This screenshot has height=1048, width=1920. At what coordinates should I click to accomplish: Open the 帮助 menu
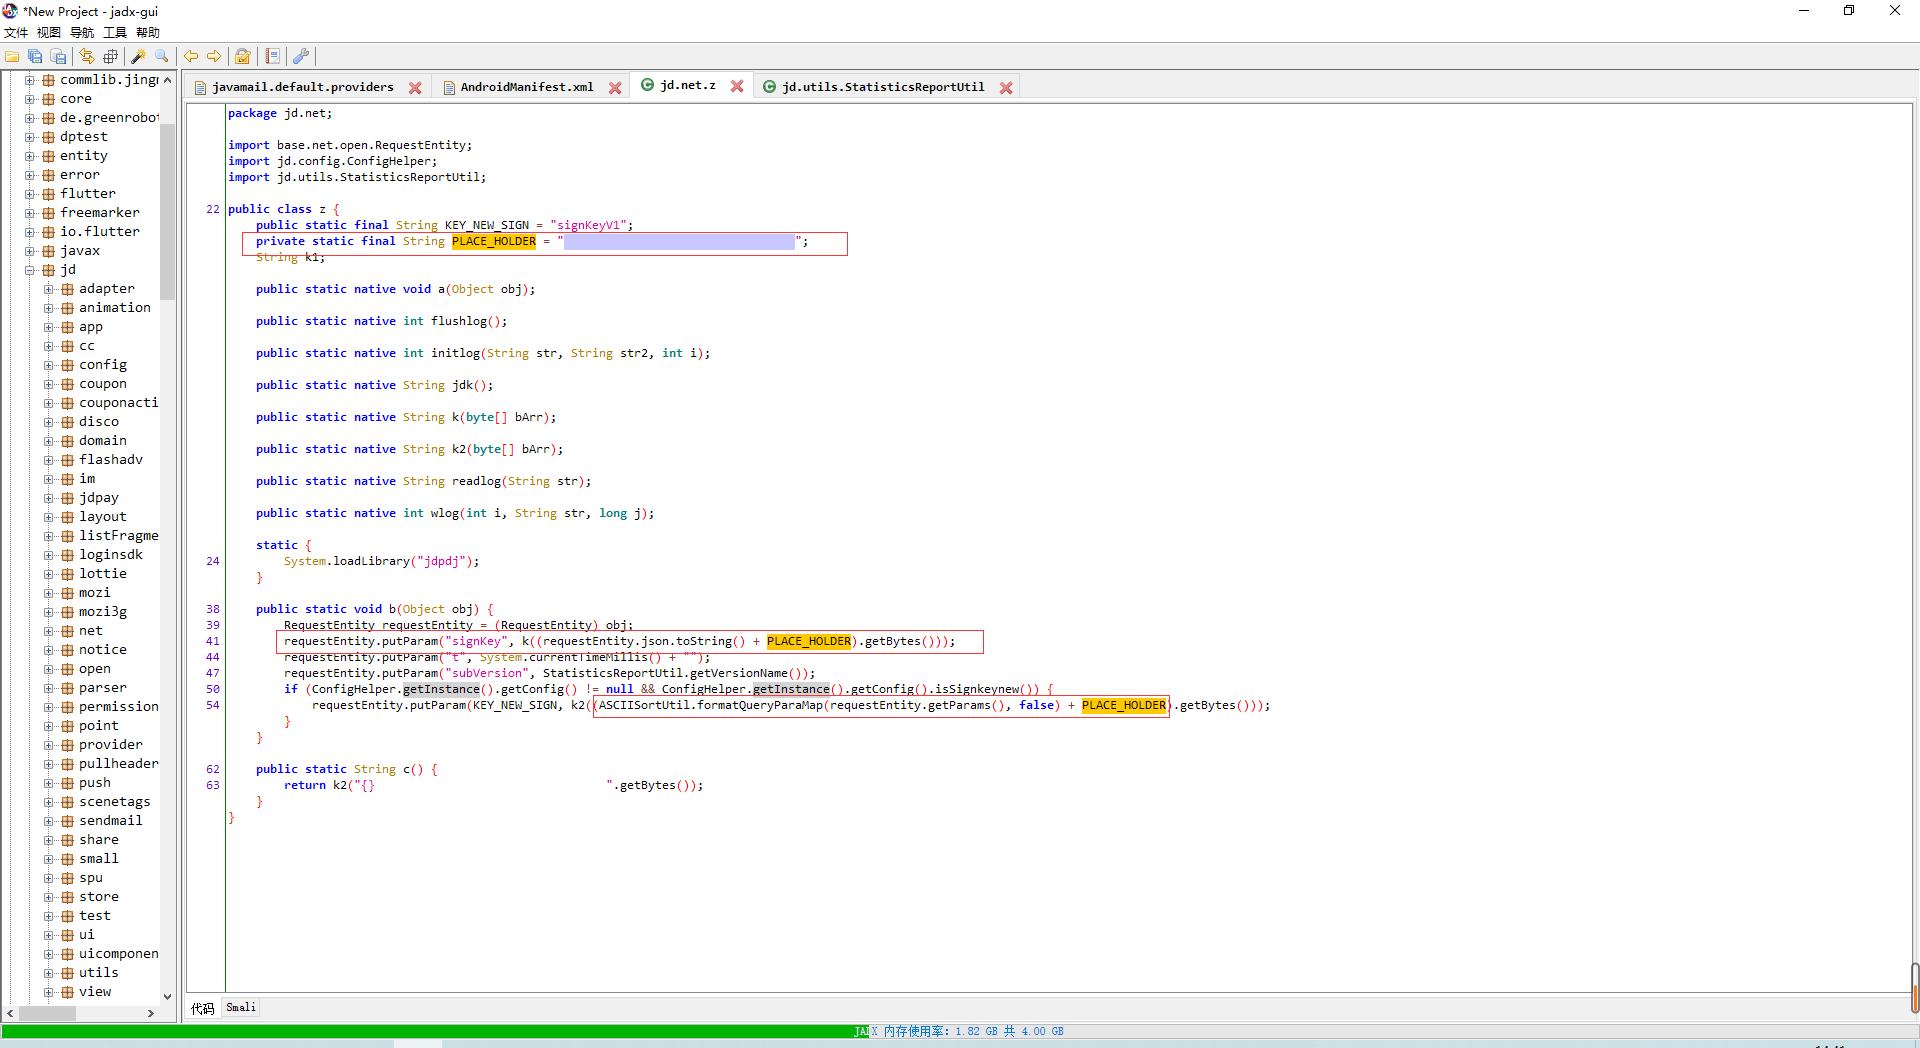pyautogui.click(x=148, y=33)
